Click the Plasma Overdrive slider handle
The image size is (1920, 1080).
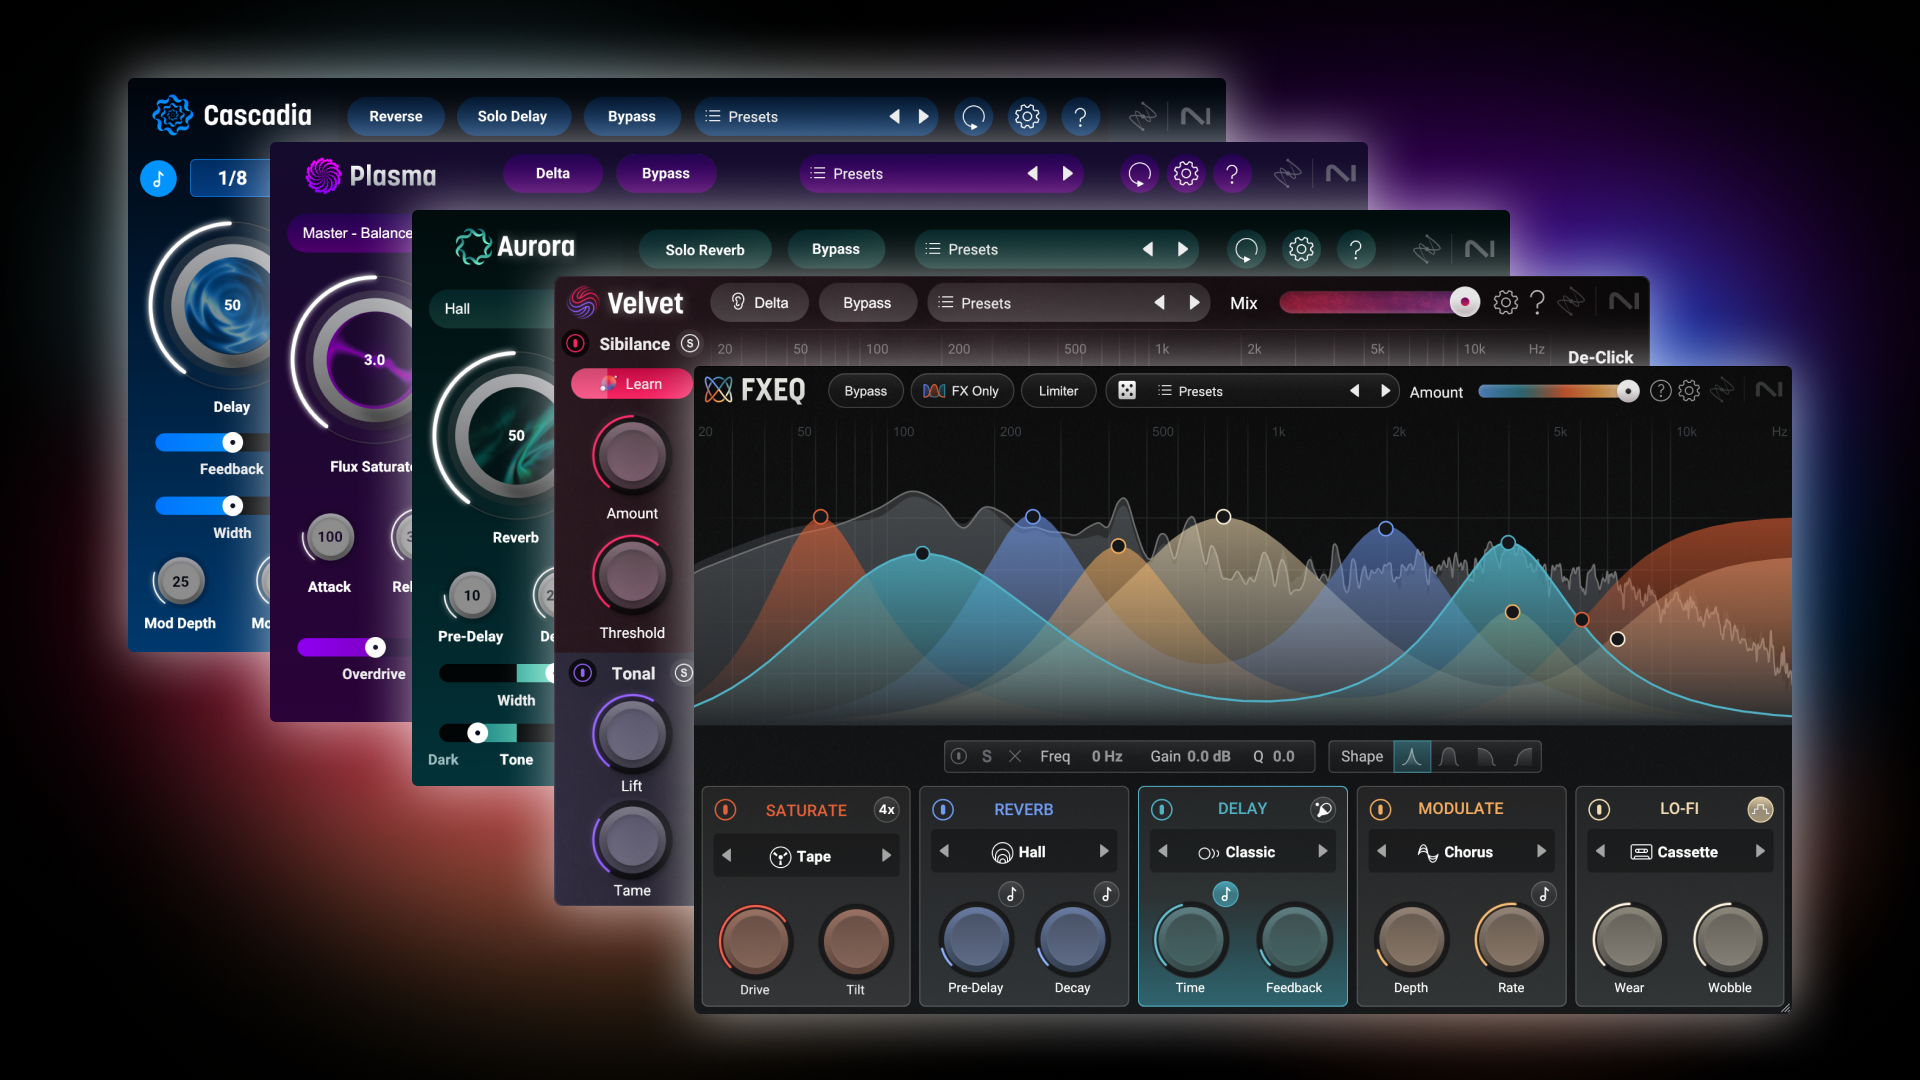[375, 647]
